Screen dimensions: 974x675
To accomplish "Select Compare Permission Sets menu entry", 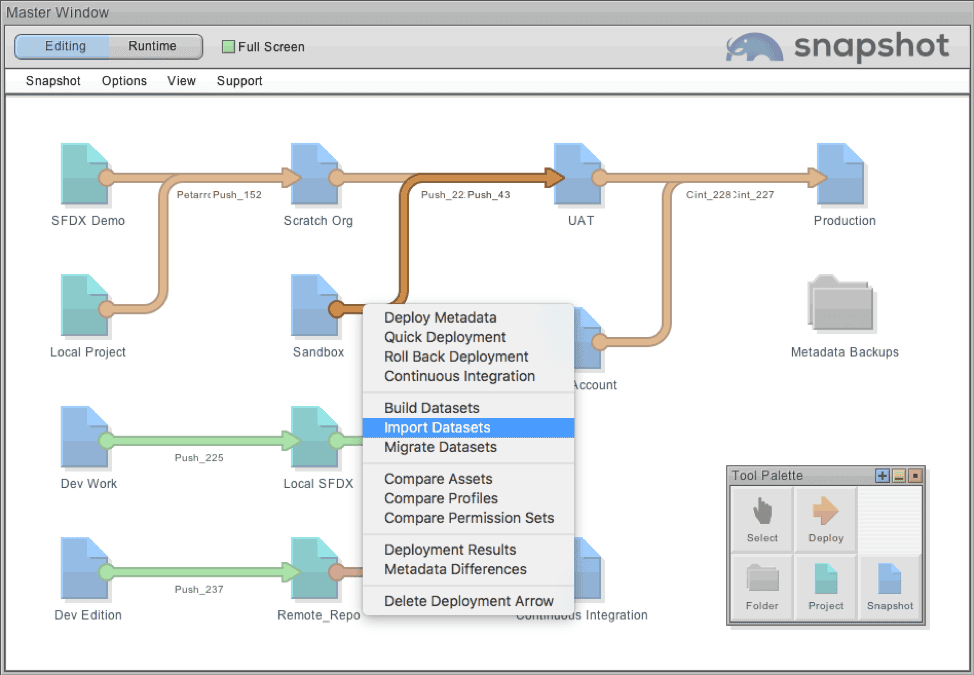I will [x=468, y=518].
